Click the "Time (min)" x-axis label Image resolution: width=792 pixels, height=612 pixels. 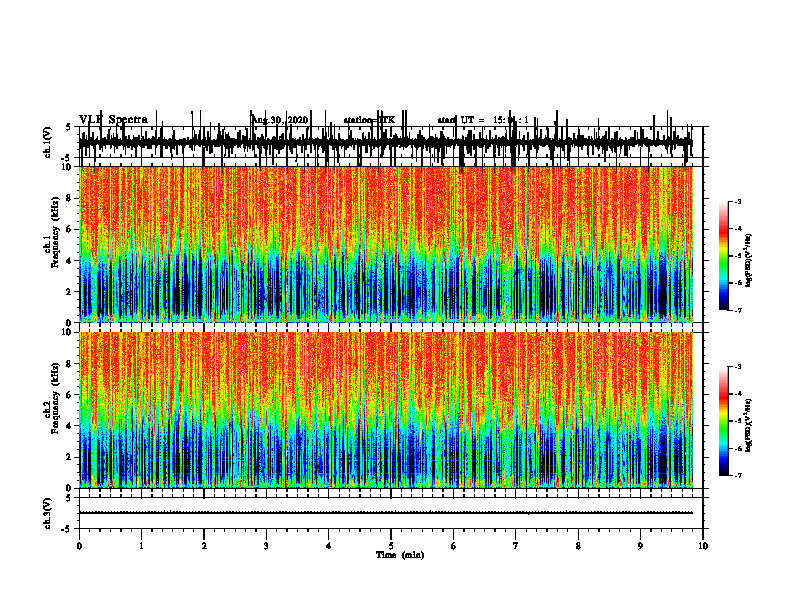click(400, 555)
